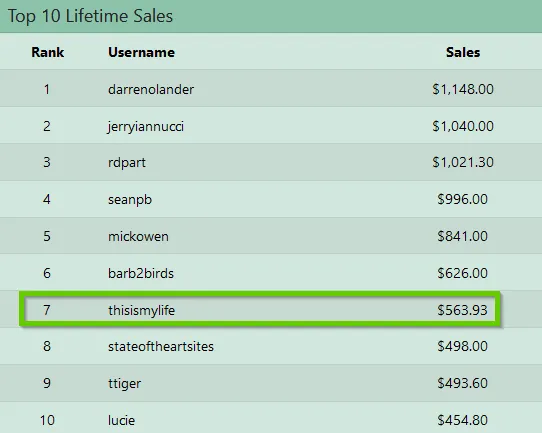Select the $454.80 sales amount
The width and height of the screenshot is (542, 433).
click(x=462, y=421)
